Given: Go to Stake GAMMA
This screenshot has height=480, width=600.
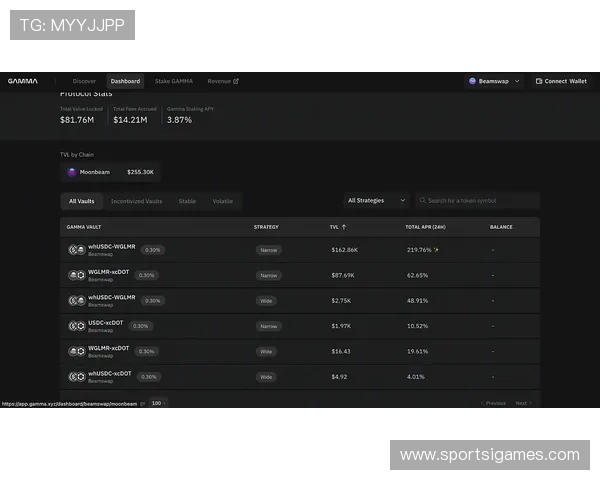Looking at the screenshot, I should 174,81.
